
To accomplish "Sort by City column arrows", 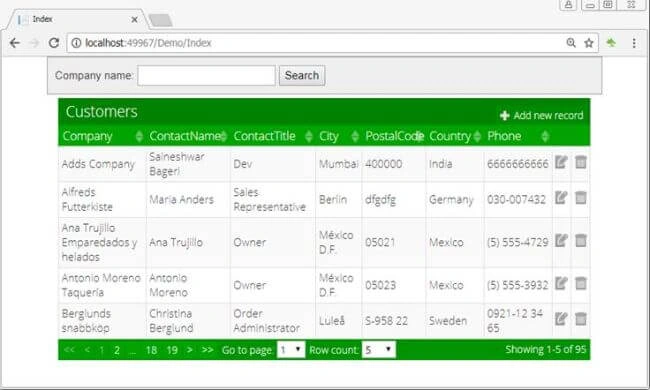I will [355, 136].
